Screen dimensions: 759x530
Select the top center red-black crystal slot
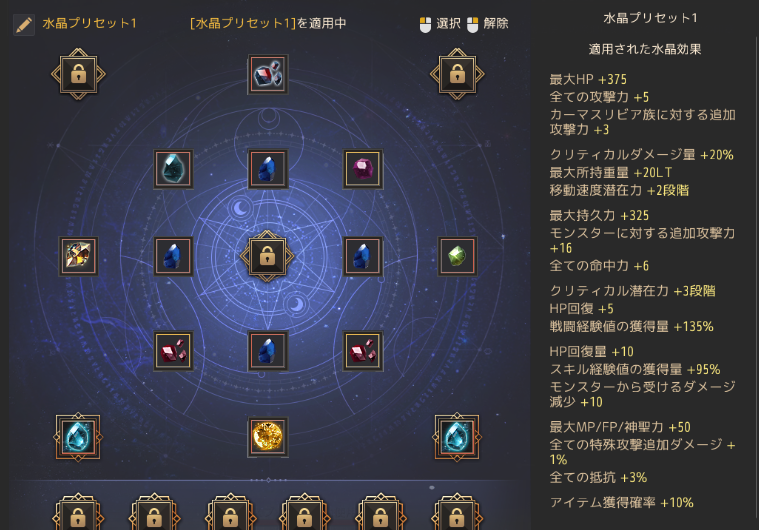268,74
